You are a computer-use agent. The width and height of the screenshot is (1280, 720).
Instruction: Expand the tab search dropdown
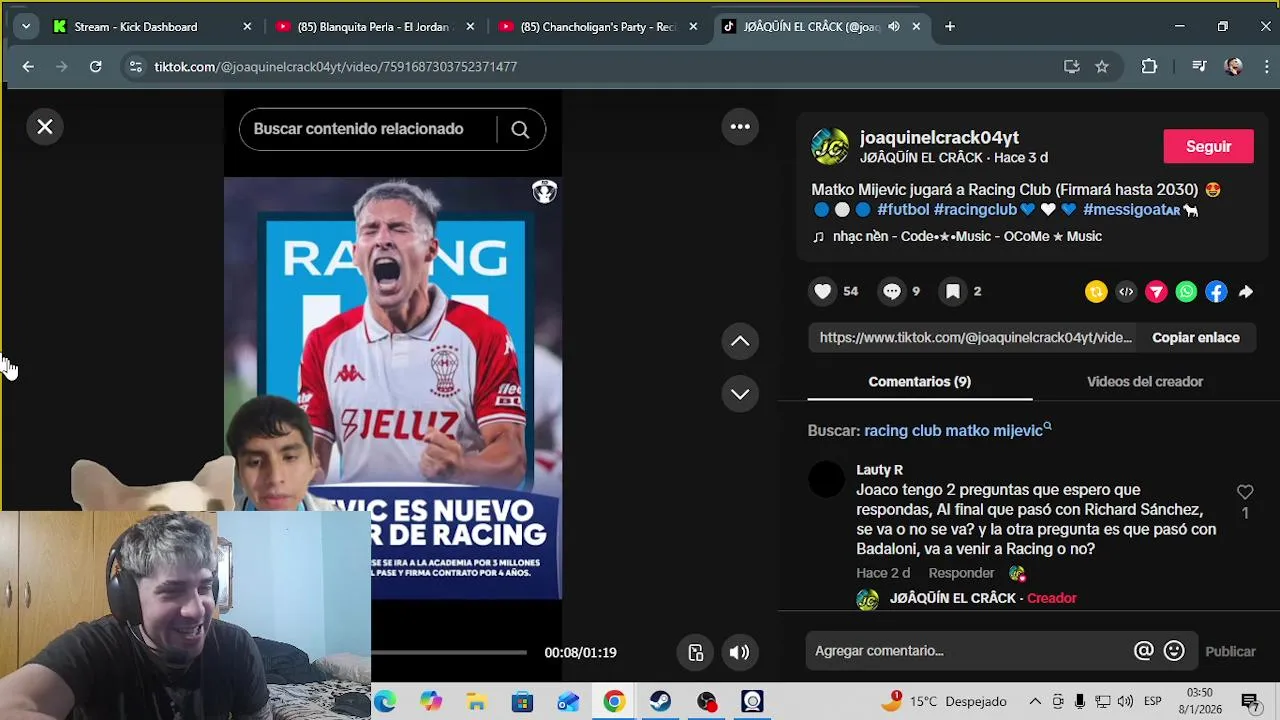26,27
